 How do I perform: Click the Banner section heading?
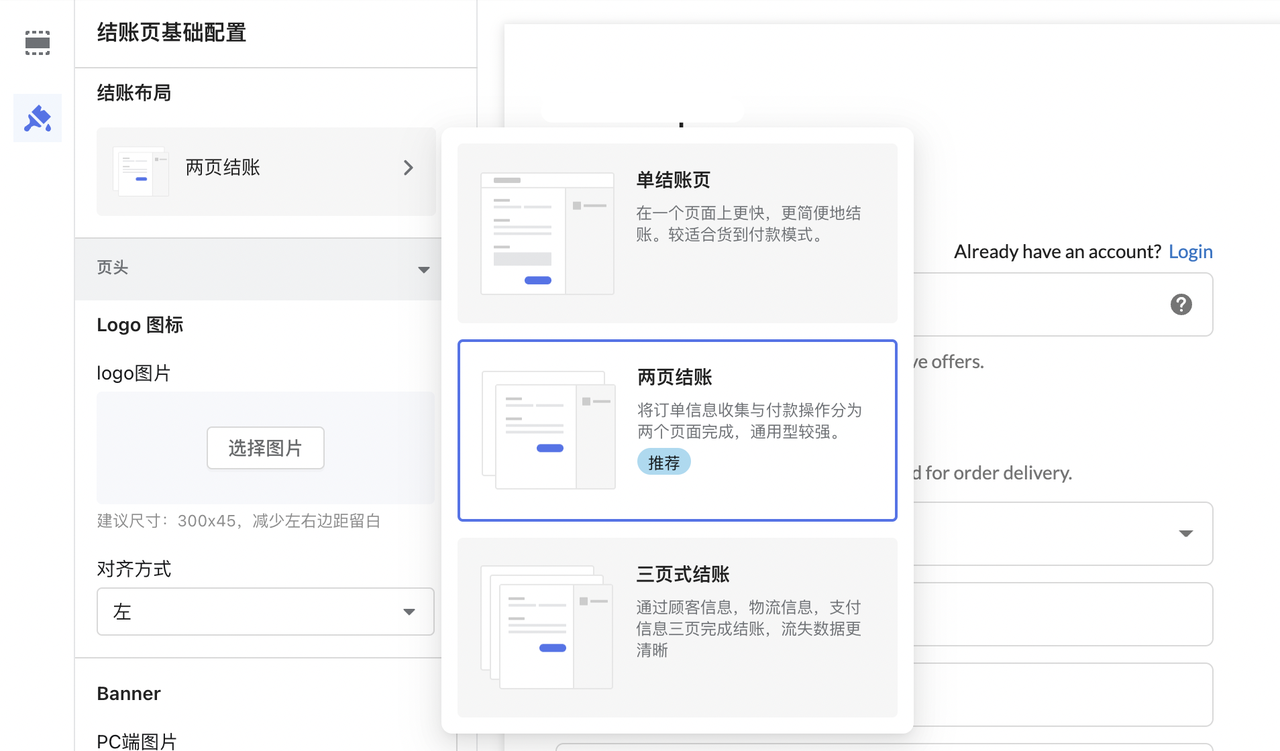(x=127, y=693)
